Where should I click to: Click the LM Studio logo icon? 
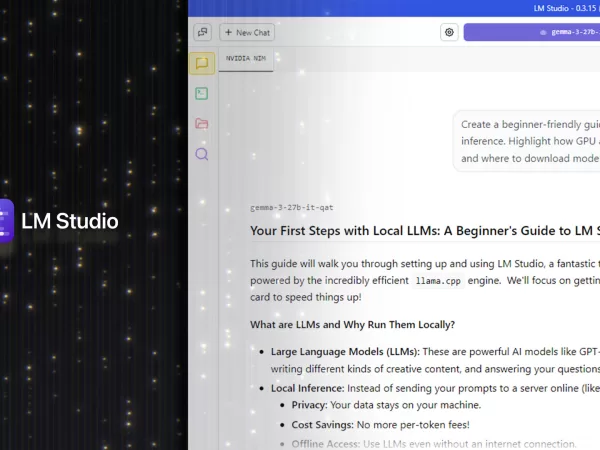(7, 221)
